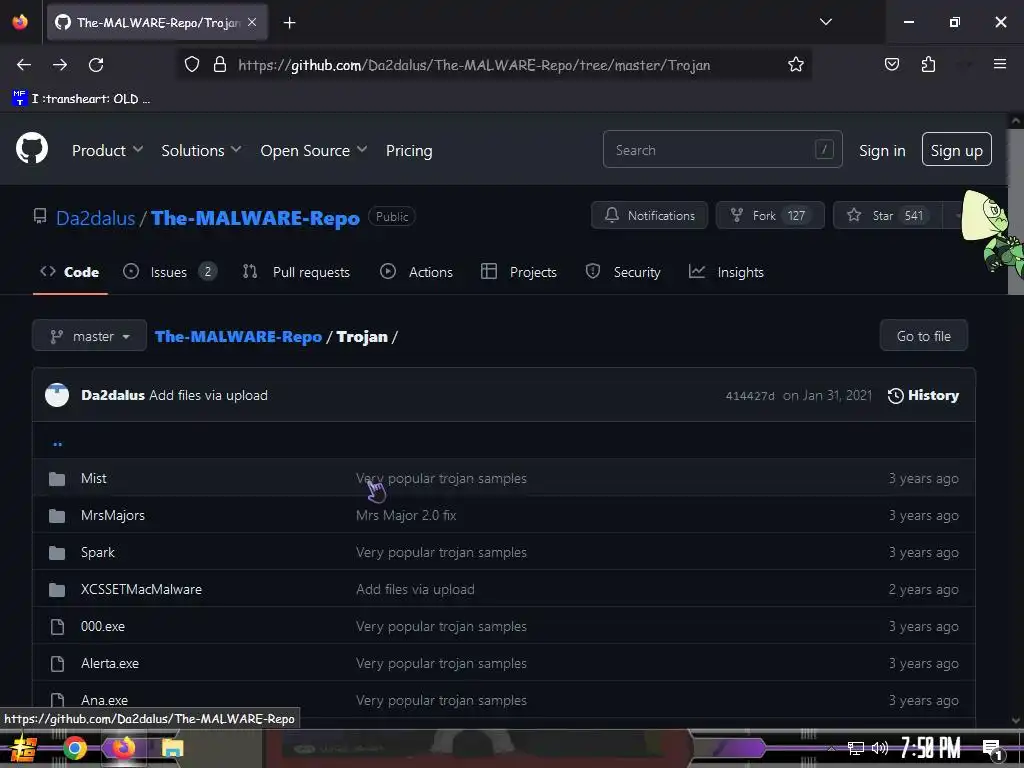Click the Go to file button

923,336
